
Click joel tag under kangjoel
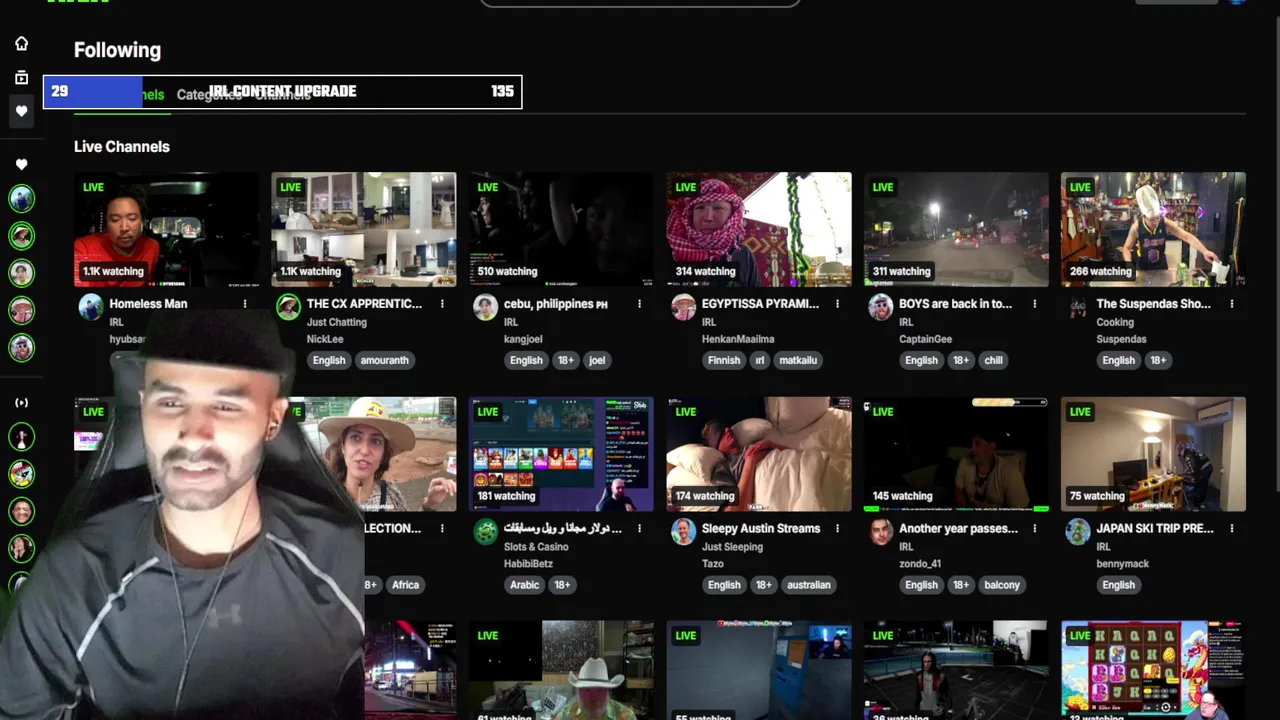tap(597, 360)
